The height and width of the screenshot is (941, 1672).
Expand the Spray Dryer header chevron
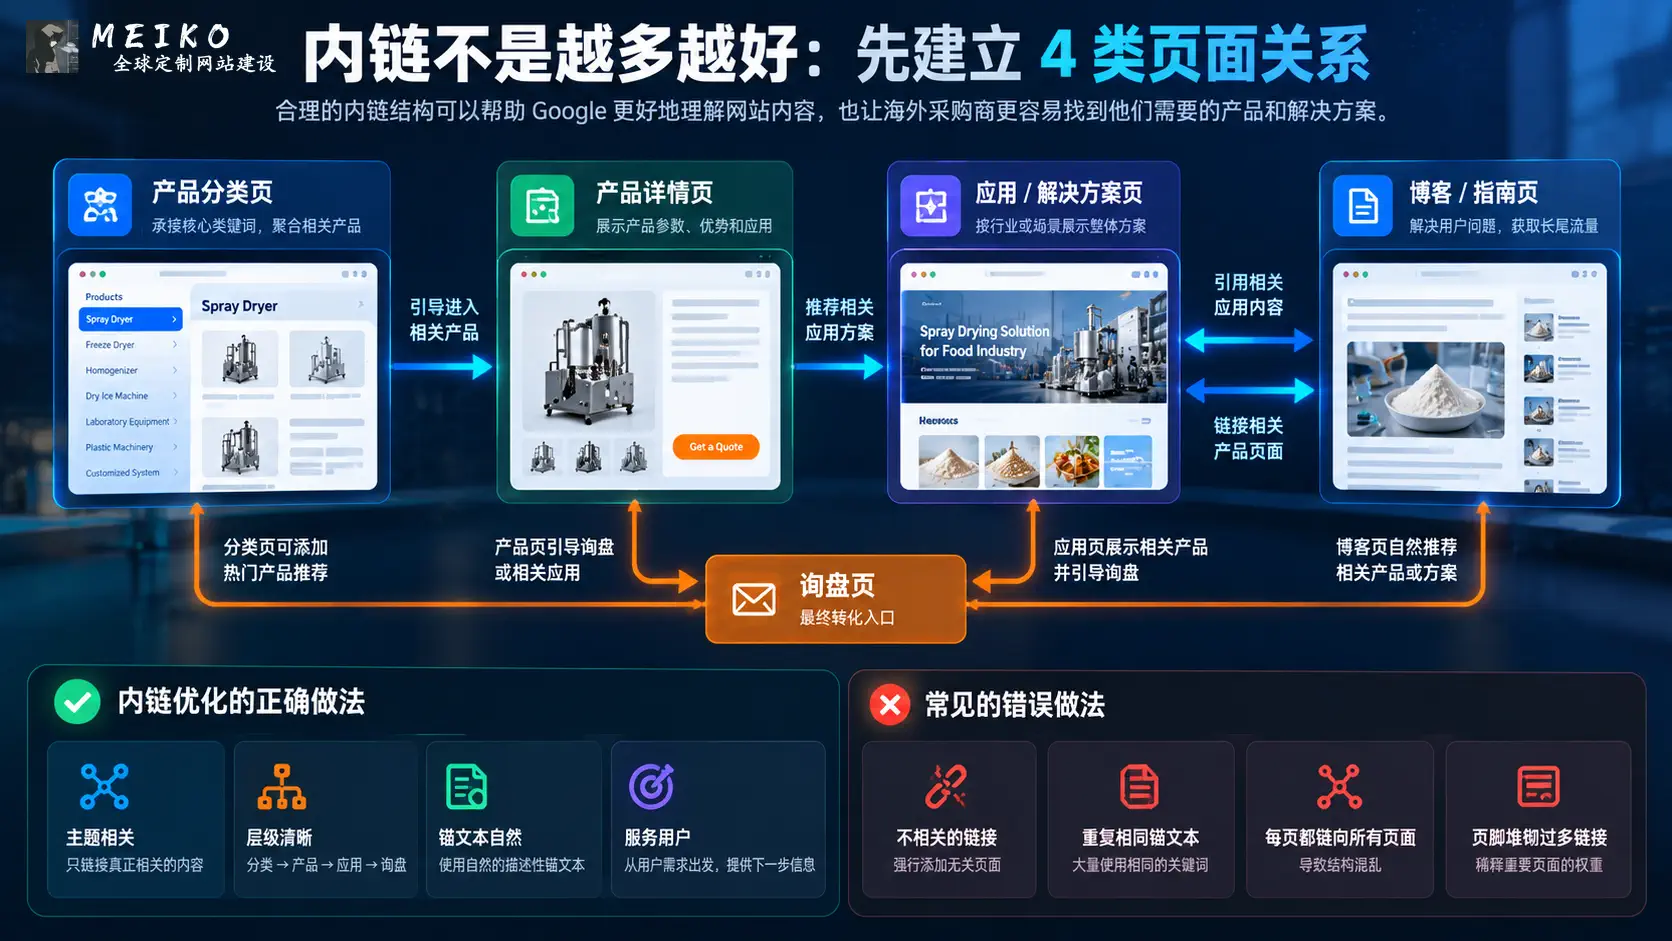click(x=361, y=305)
